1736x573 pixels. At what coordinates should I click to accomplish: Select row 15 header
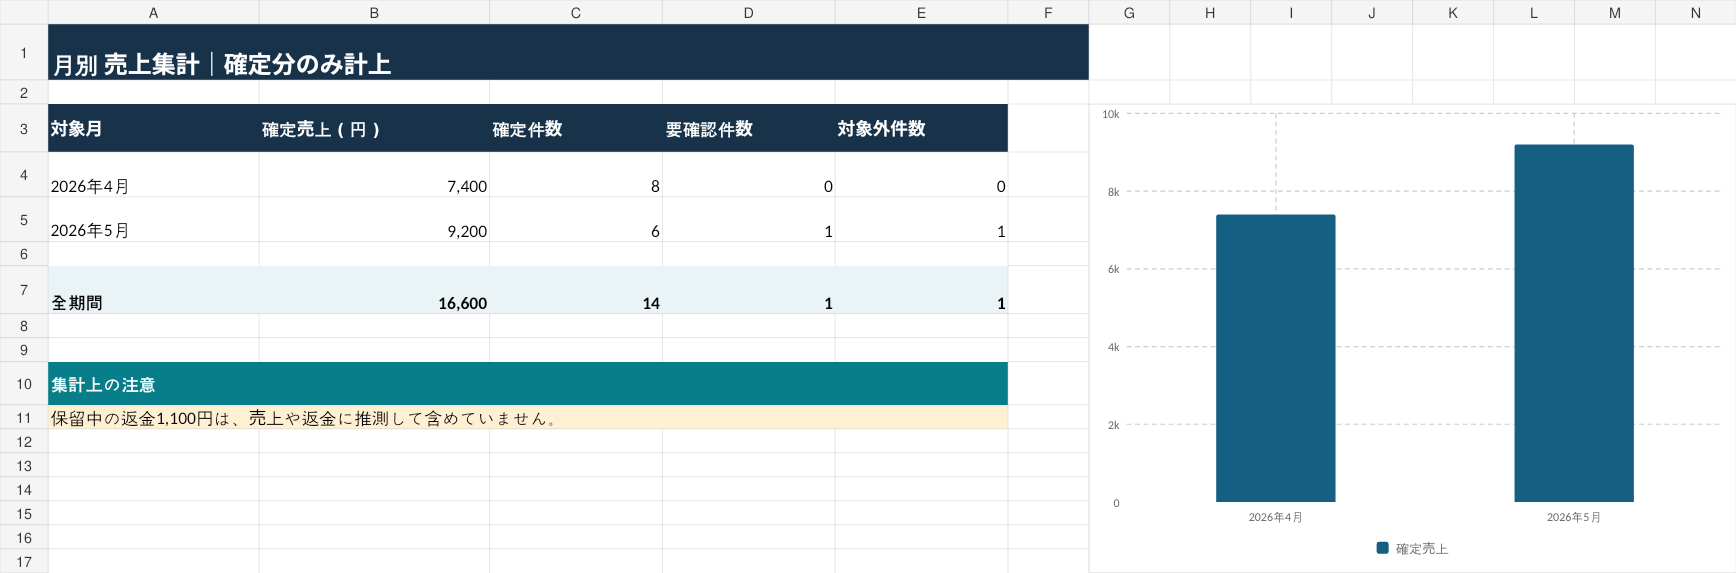click(24, 514)
